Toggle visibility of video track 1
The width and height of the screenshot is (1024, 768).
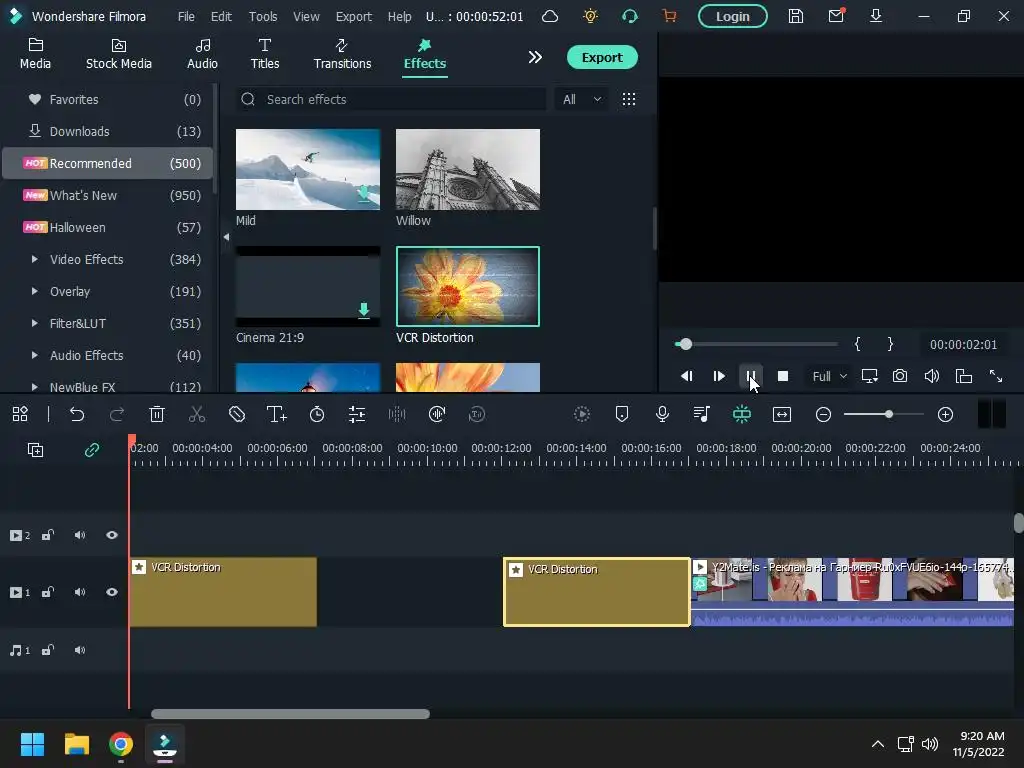click(112, 592)
